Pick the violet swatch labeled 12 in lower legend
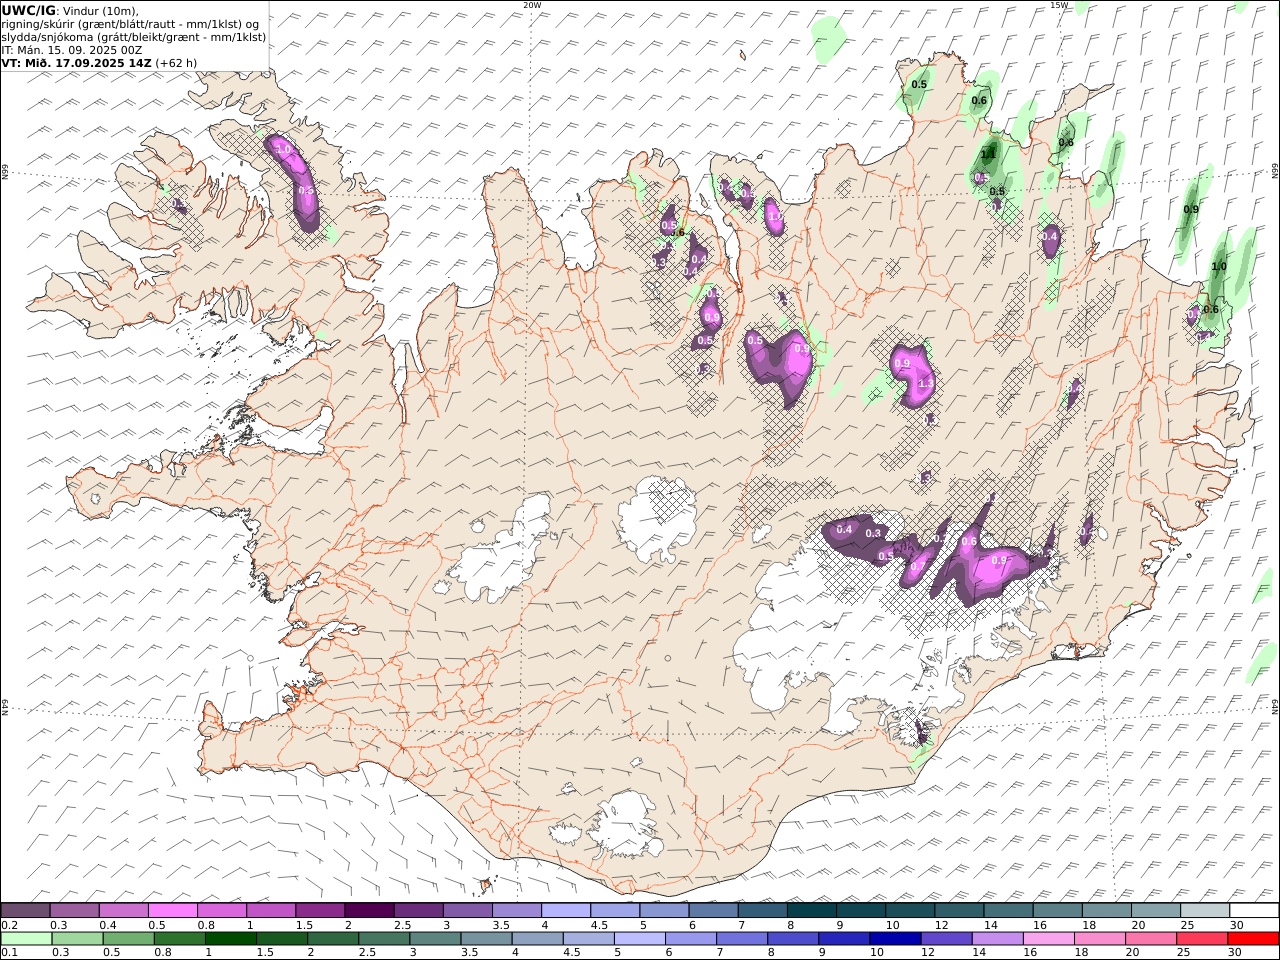The image size is (1280, 960). coord(946,939)
